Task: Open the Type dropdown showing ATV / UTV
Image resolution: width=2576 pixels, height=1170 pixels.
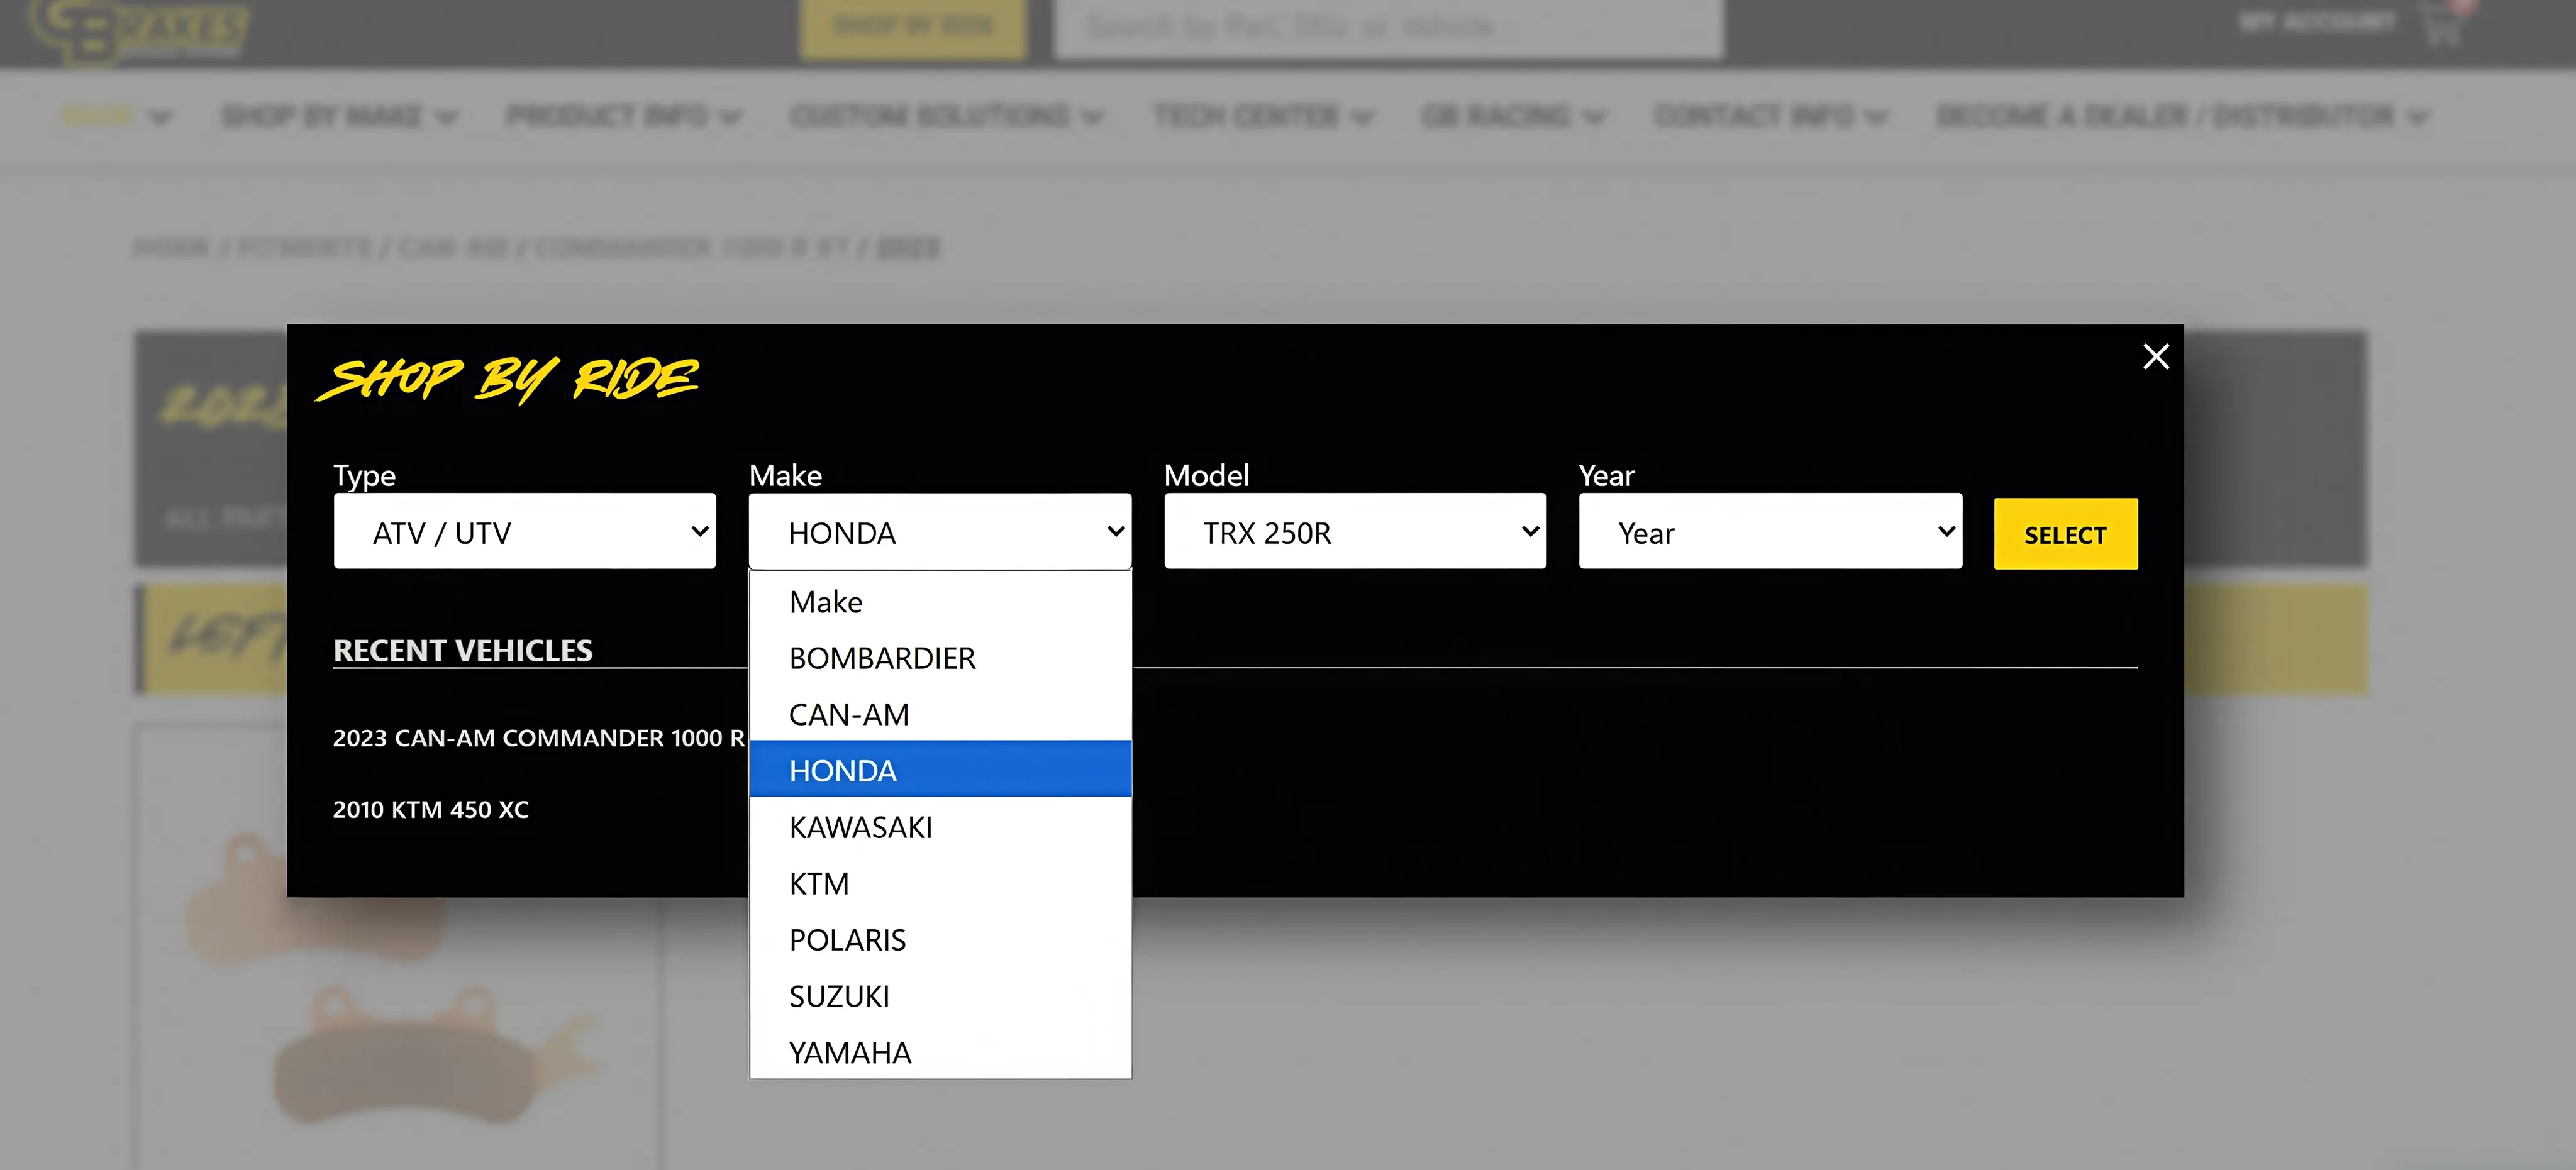Action: click(x=524, y=532)
